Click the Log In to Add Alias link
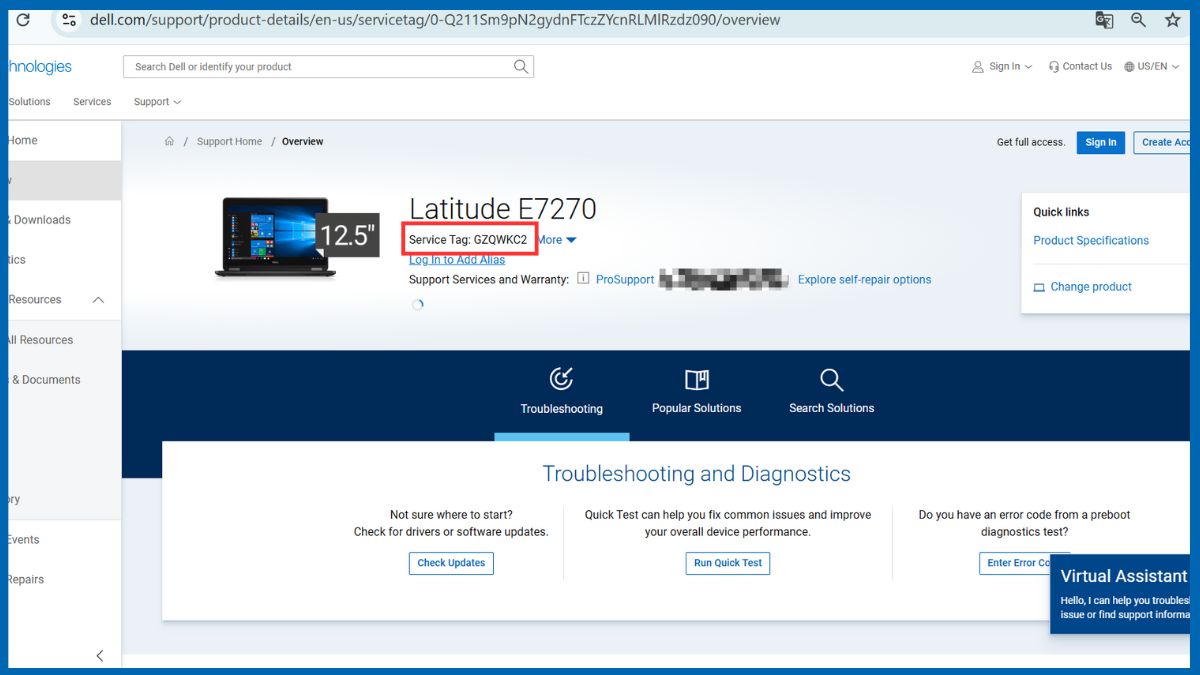The image size is (1200, 675). click(457, 260)
